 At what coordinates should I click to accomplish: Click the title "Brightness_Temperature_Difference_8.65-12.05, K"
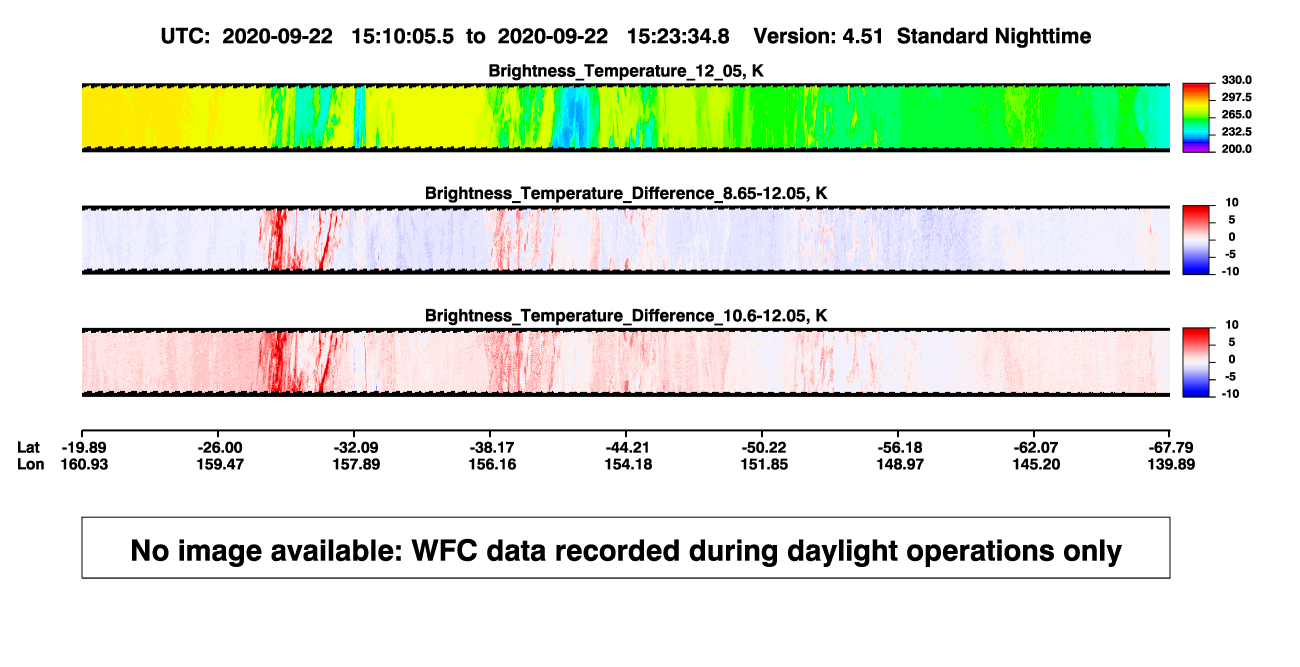626,193
